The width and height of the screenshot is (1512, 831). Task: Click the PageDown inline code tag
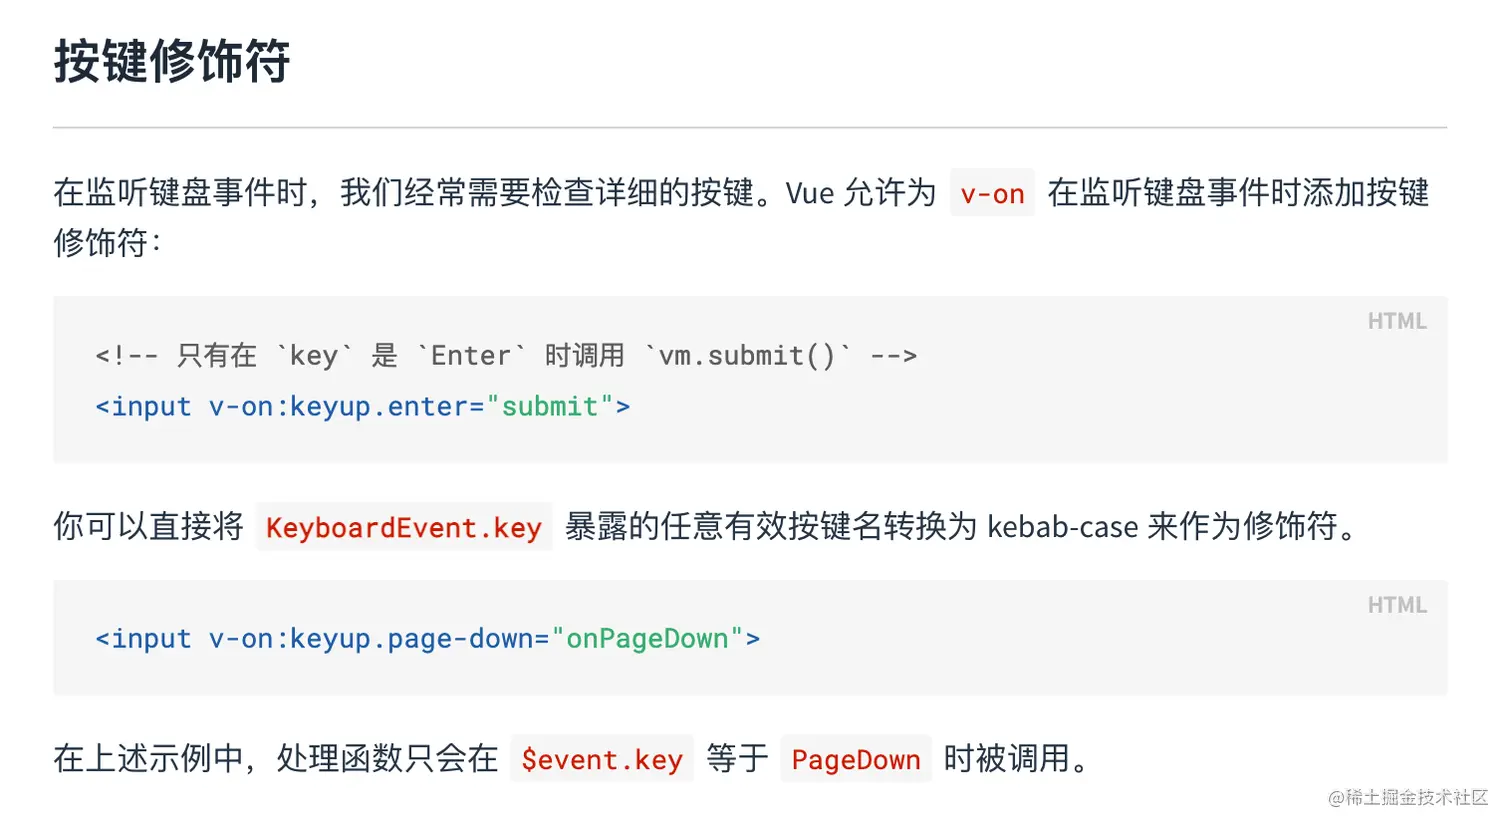[x=855, y=760]
